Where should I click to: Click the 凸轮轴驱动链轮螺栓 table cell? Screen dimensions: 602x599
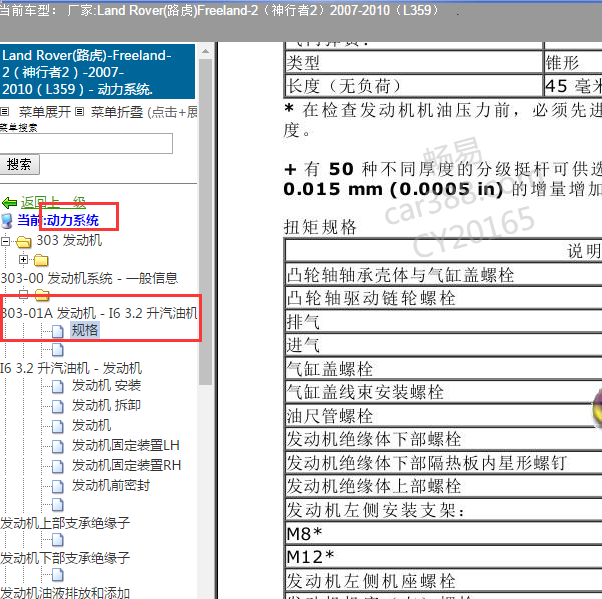(x=443, y=298)
